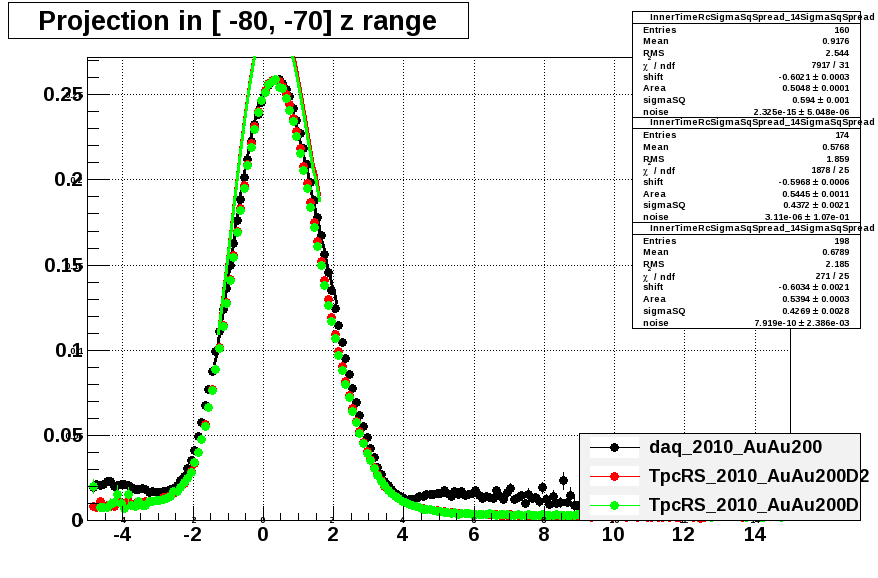Screen dimensions: 878x578
Task: Click the sigmaSQ value 0.594 ± 0.001
Action: [820, 100]
